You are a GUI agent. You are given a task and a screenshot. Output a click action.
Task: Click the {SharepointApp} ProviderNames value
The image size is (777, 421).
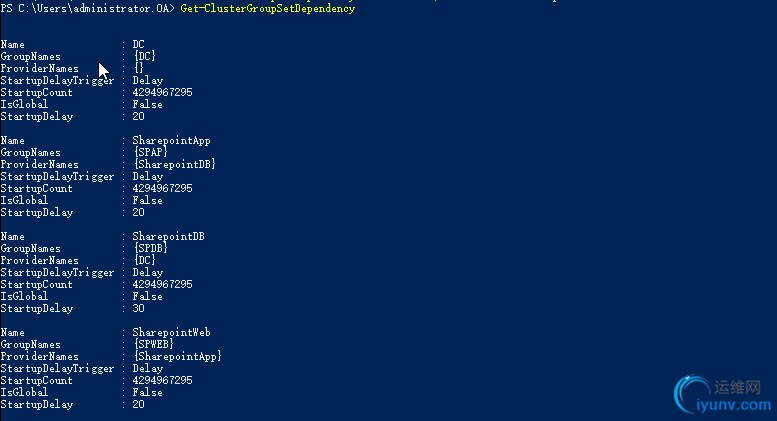177,357
